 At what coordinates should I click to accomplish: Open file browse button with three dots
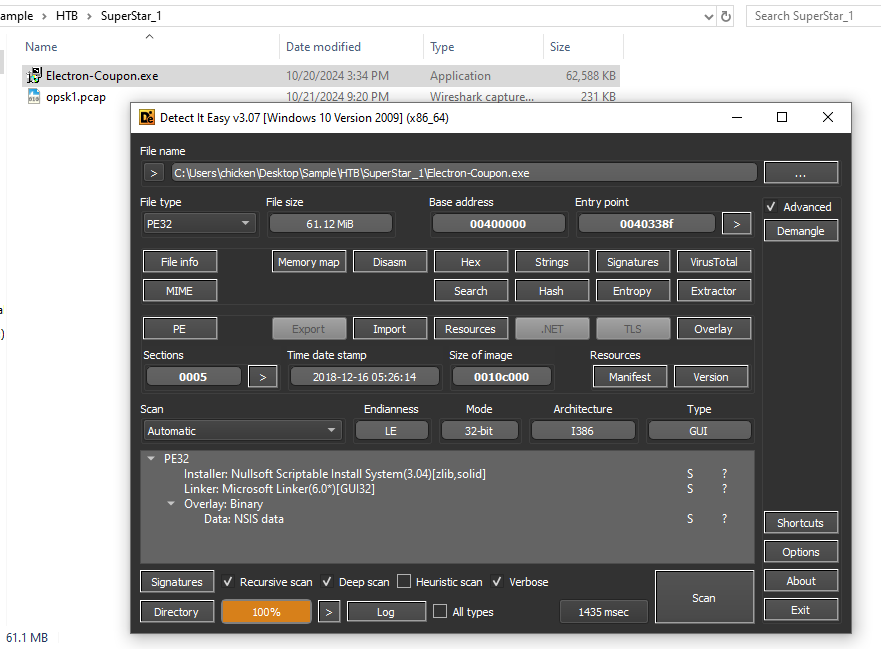801,173
